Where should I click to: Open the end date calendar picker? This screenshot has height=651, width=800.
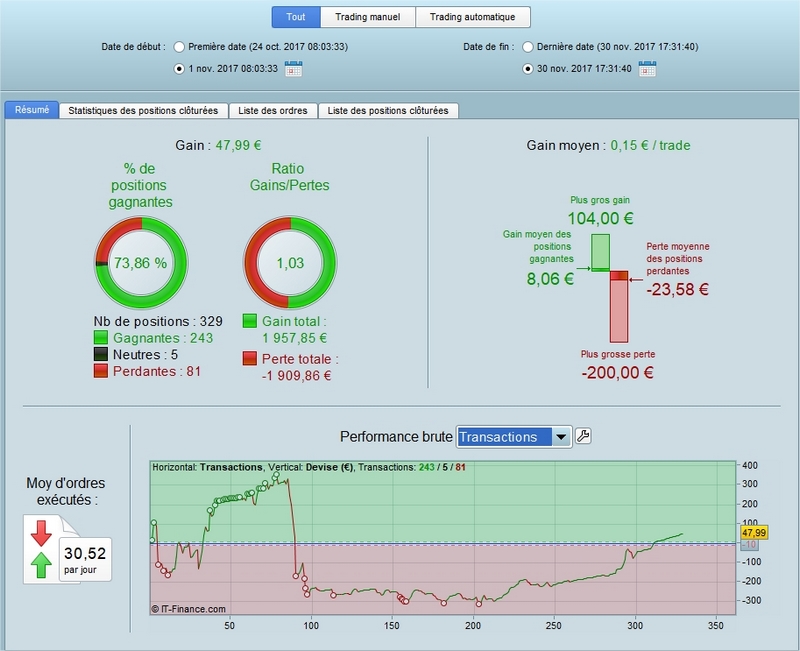click(x=647, y=68)
